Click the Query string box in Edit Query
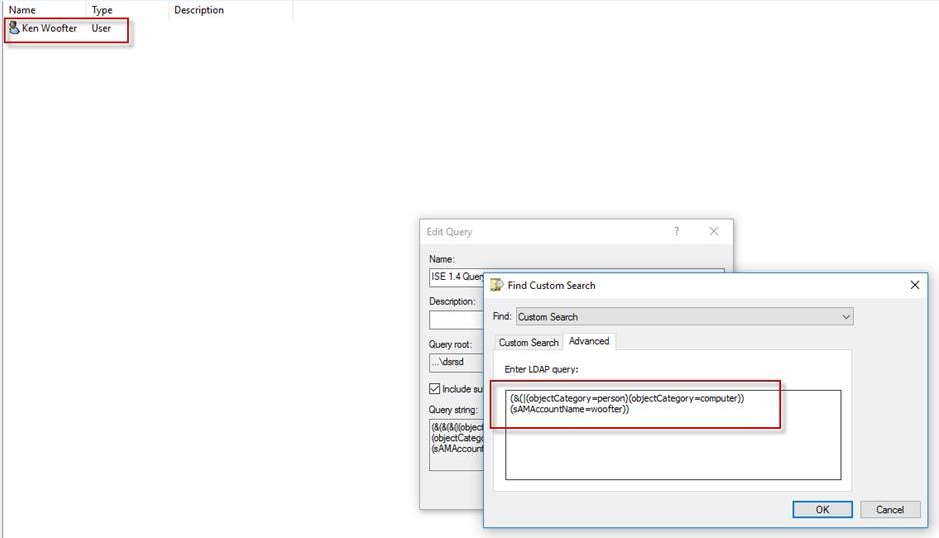This screenshot has width=939, height=538. click(x=456, y=445)
